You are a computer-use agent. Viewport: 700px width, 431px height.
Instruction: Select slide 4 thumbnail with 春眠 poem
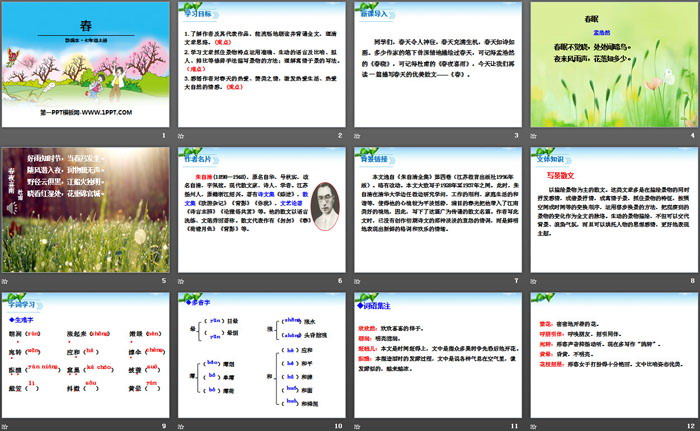click(614, 64)
